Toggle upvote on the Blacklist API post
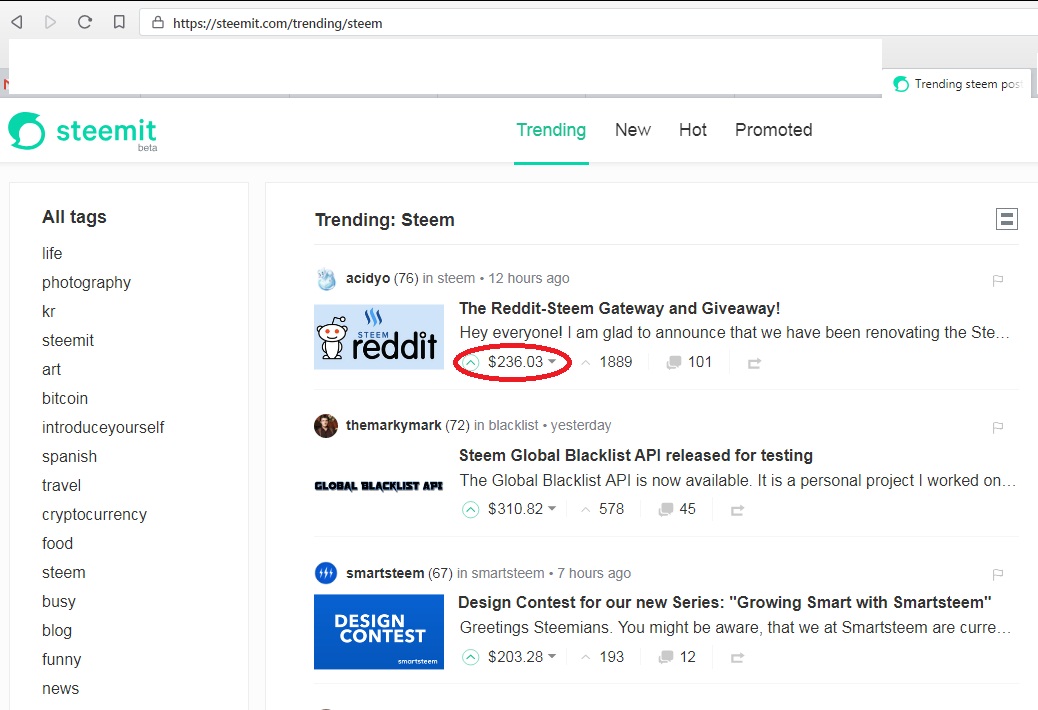1038x710 pixels. point(470,510)
